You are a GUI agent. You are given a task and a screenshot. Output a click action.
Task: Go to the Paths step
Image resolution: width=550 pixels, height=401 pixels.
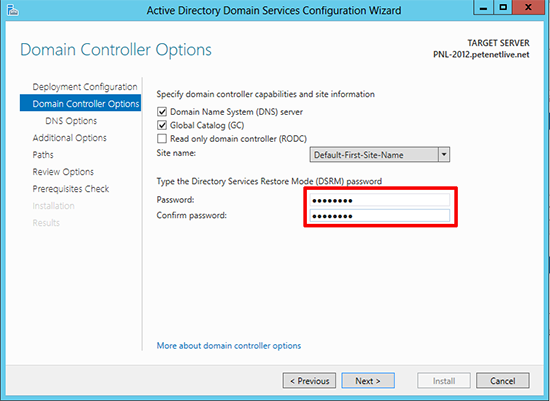click(43, 155)
